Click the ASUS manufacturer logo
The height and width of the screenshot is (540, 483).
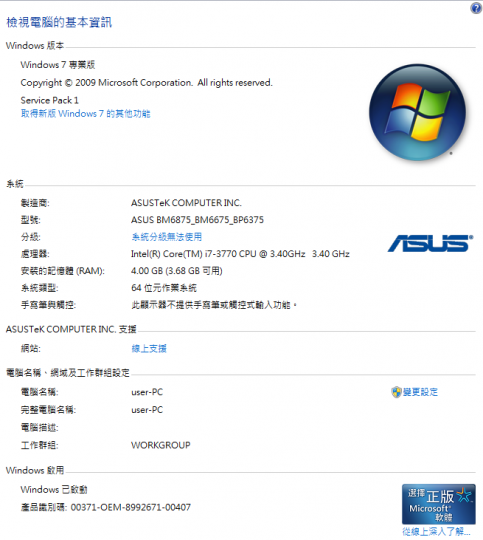coord(431,243)
